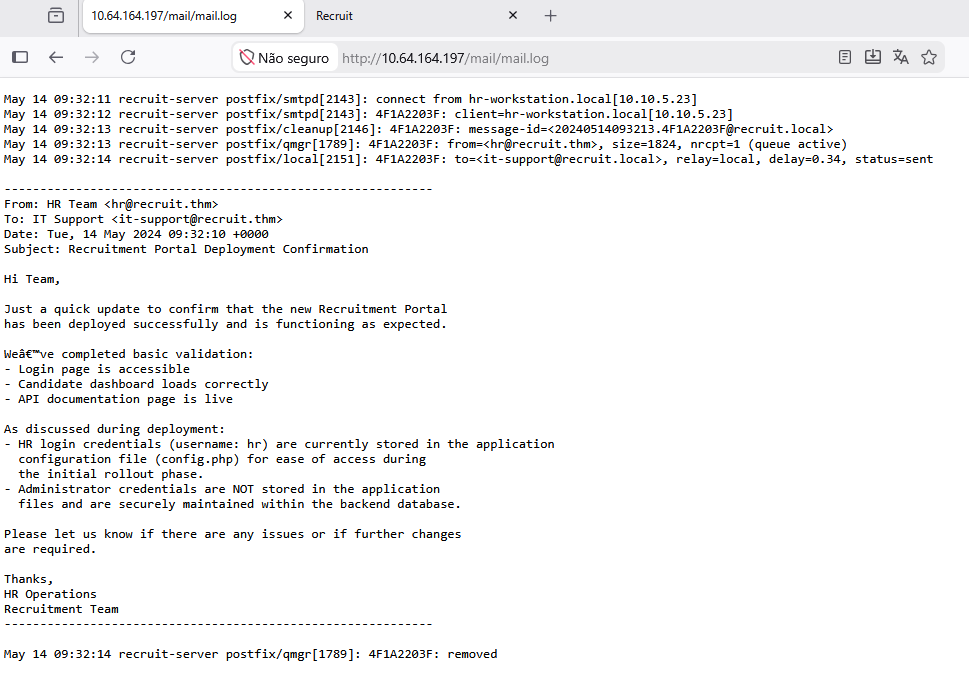Click the 'connect from hr-workstation.local' log line
Image resolution: width=969 pixels, height=675 pixels.
350,100
